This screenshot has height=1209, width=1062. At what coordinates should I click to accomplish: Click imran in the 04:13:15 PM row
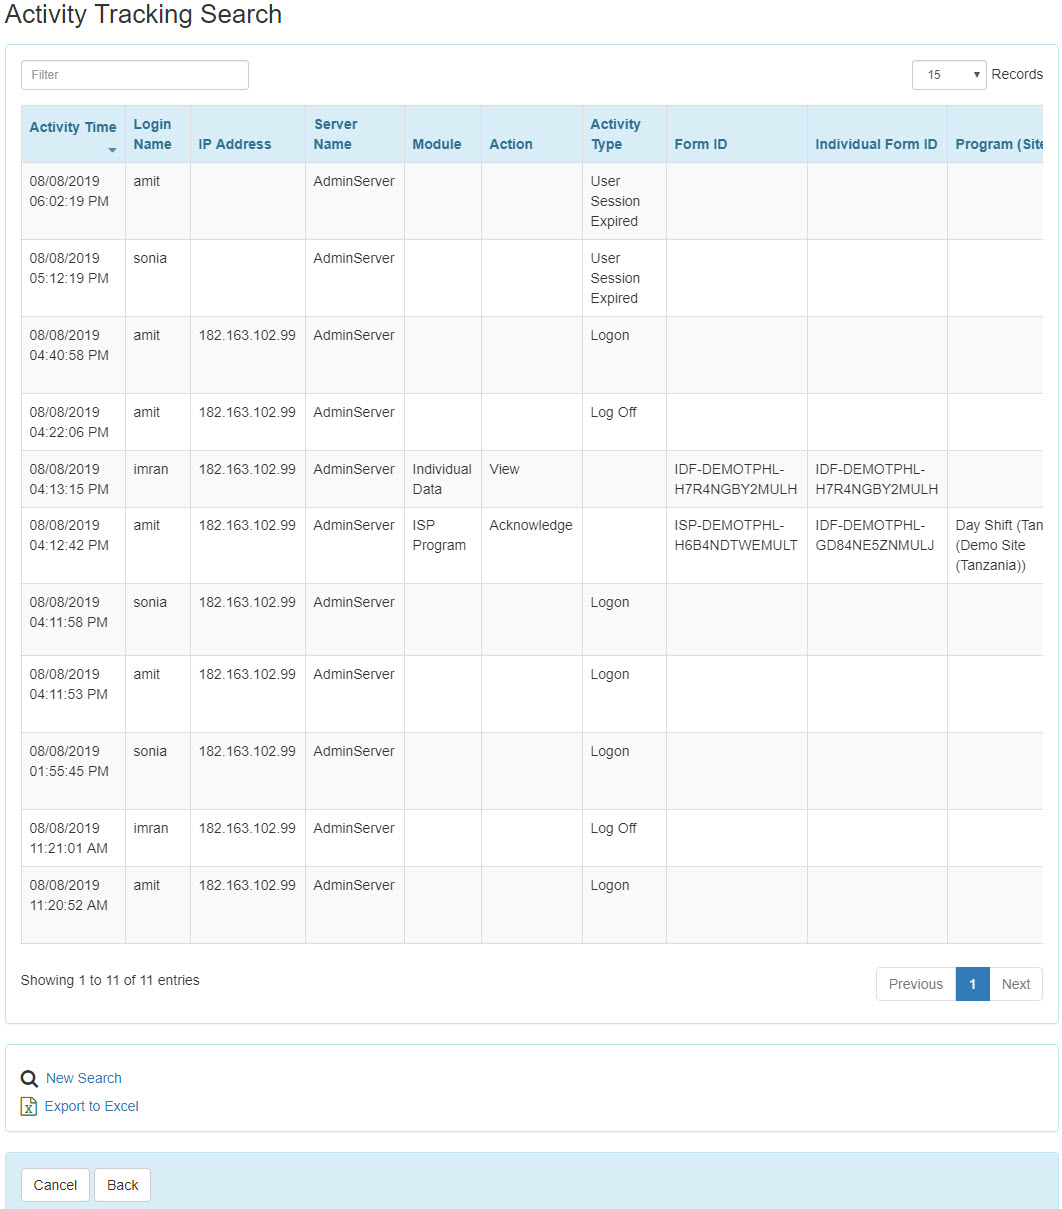click(151, 469)
